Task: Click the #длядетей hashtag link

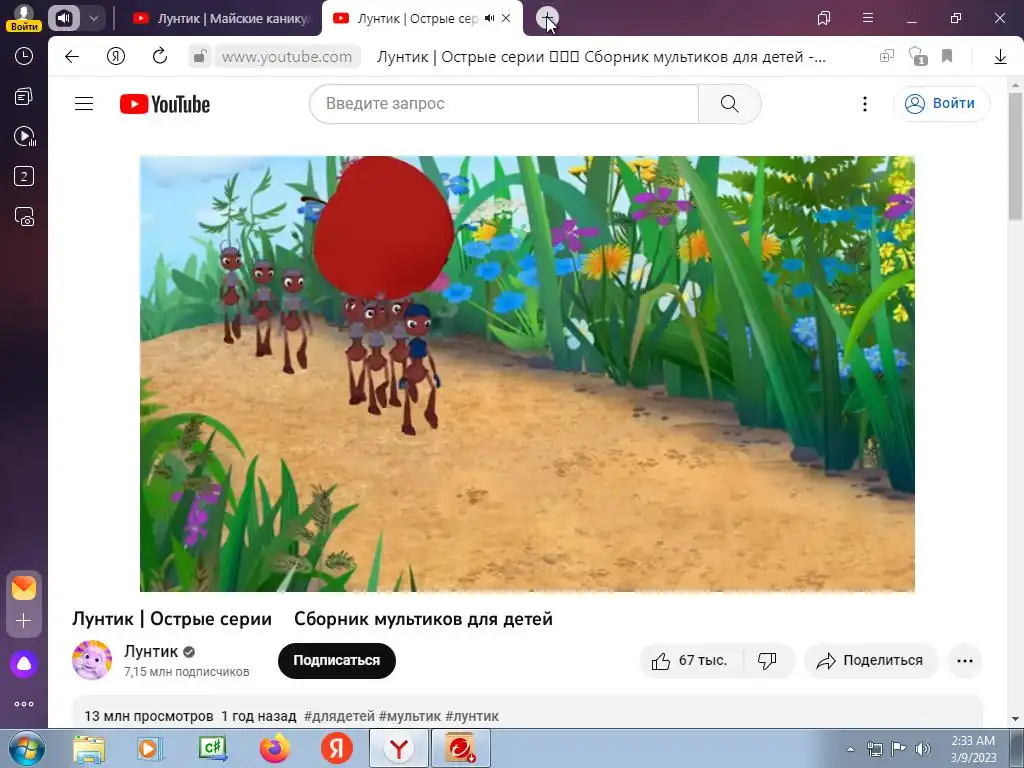Action: tap(339, 716)
